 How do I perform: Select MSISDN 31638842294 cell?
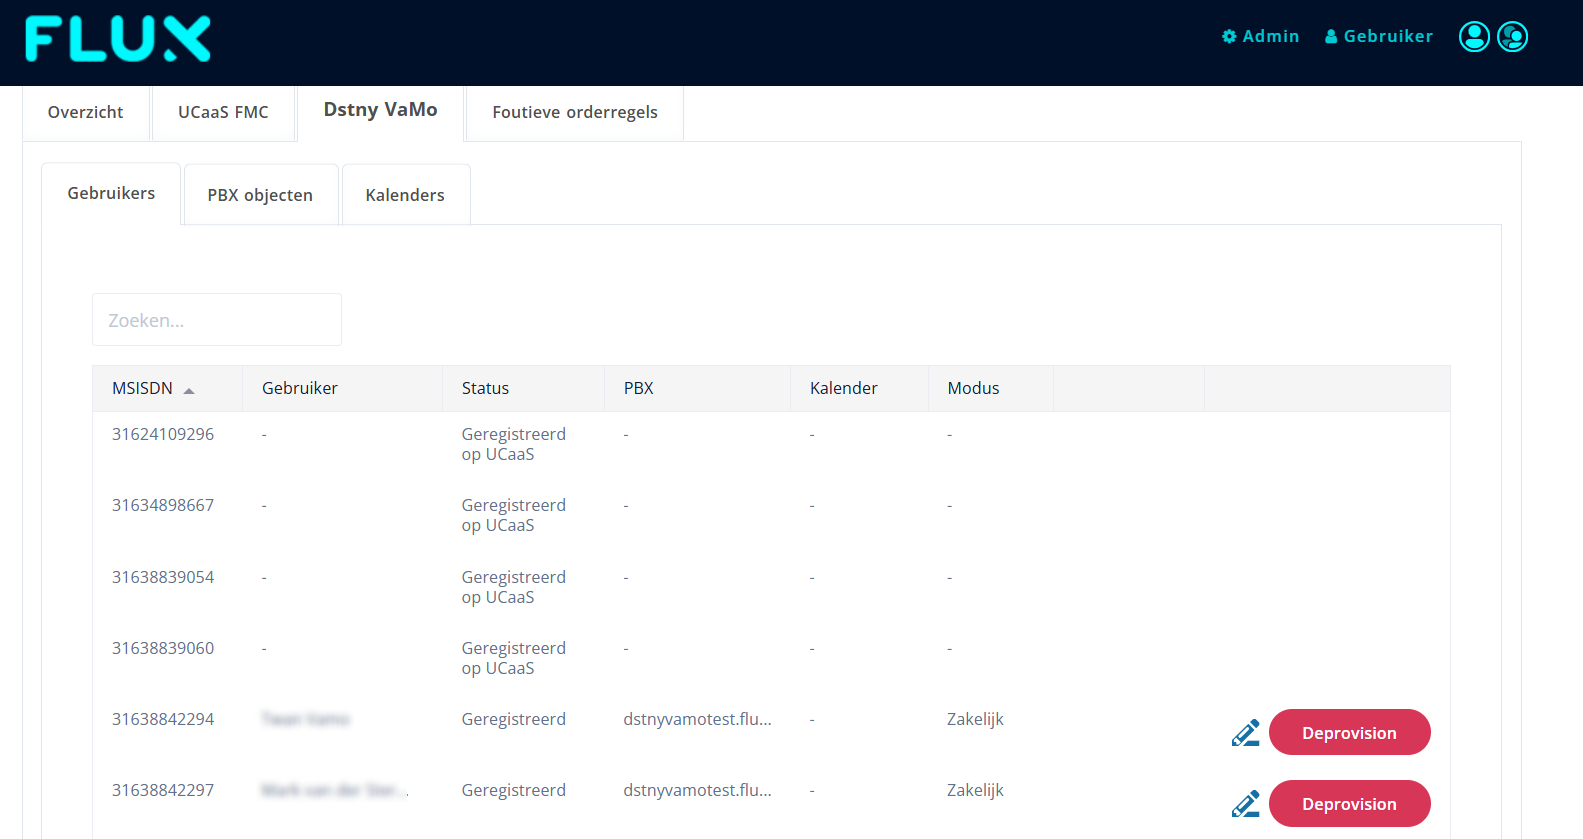(x=163, y=719)
